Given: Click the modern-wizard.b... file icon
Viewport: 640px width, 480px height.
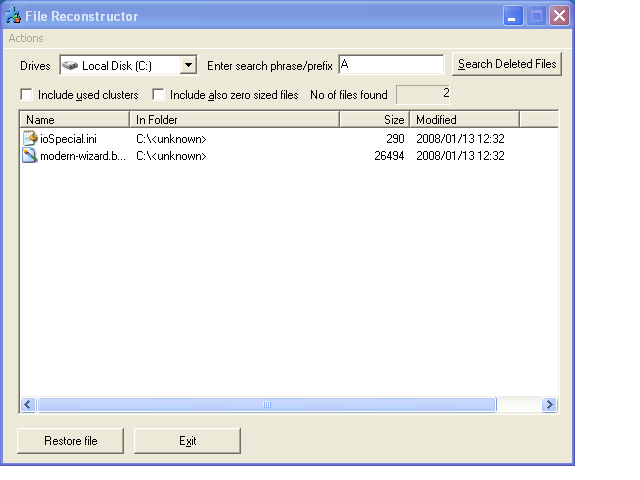Looking at the screenshot, I should tap(30, 156).
